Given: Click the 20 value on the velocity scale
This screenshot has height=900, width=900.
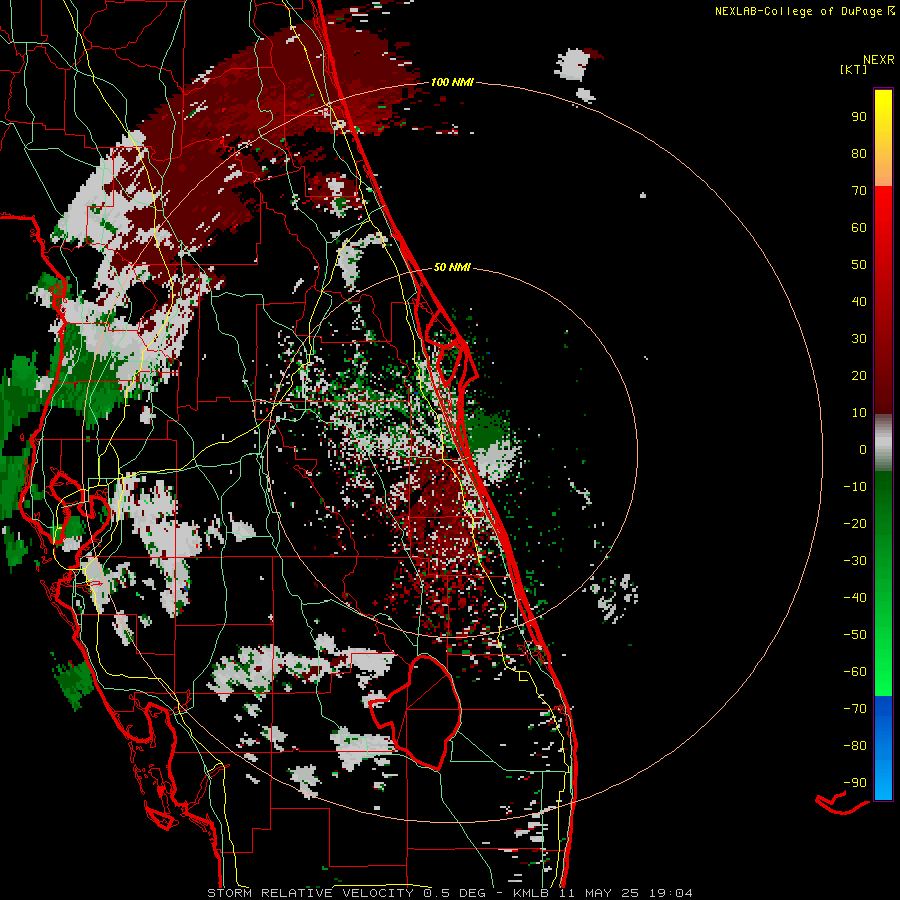Looking at the screenshot, I should coord(859,375).
